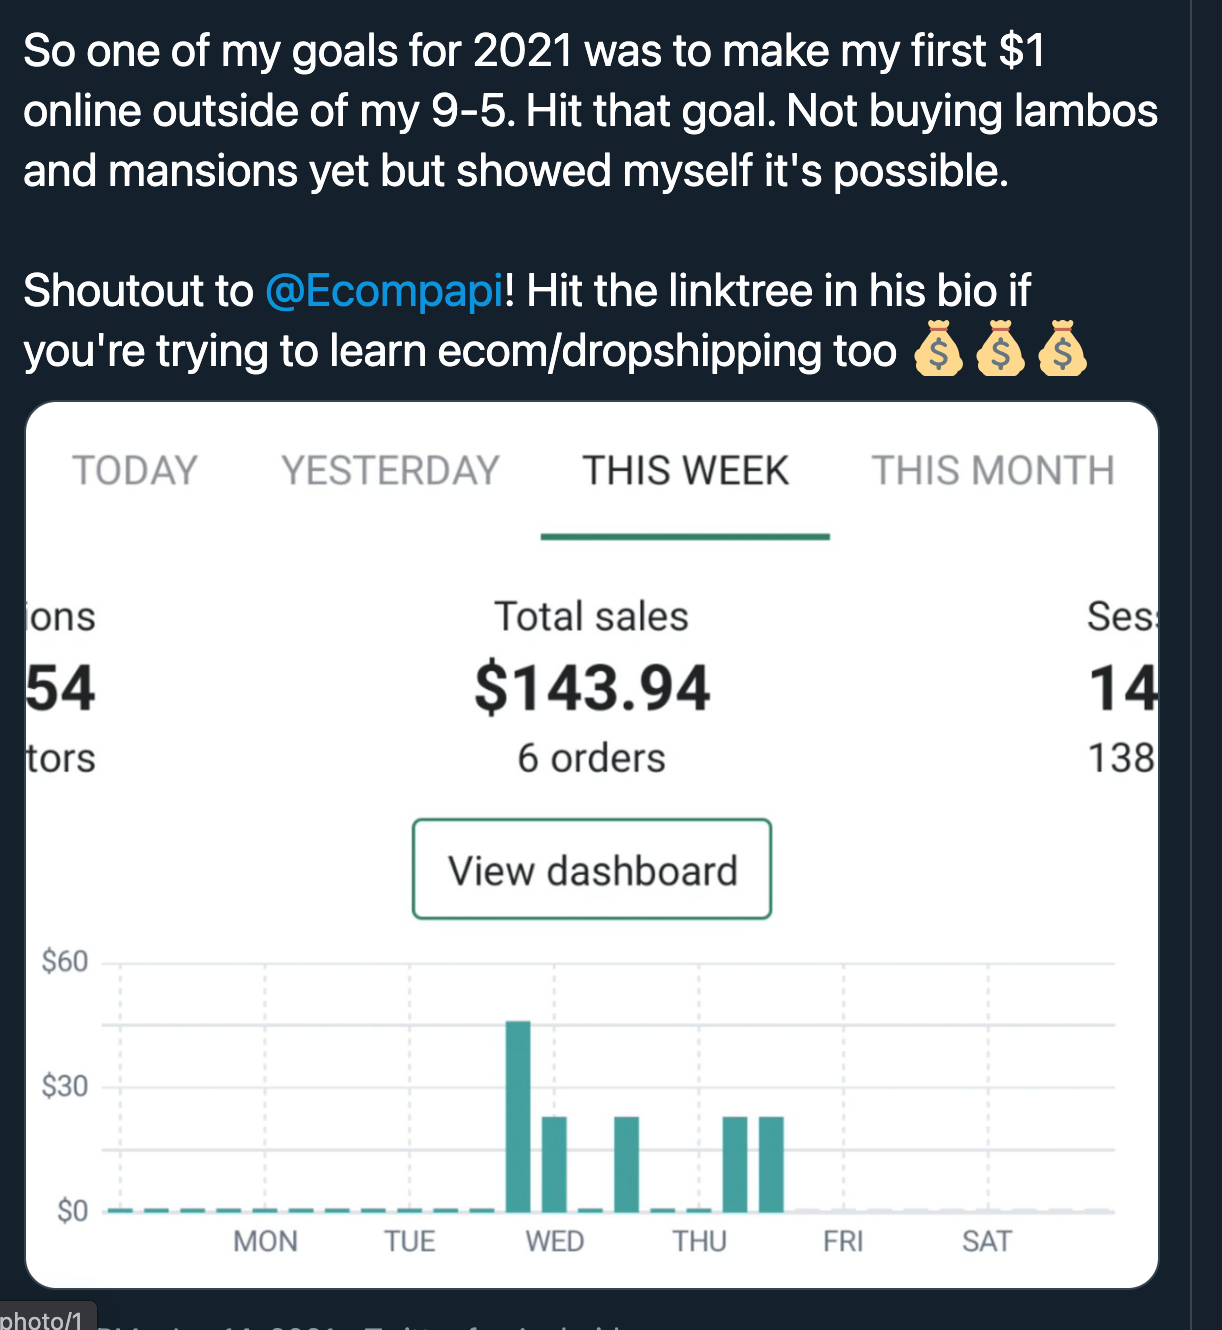Click the WED axis label

(554, 1241)
